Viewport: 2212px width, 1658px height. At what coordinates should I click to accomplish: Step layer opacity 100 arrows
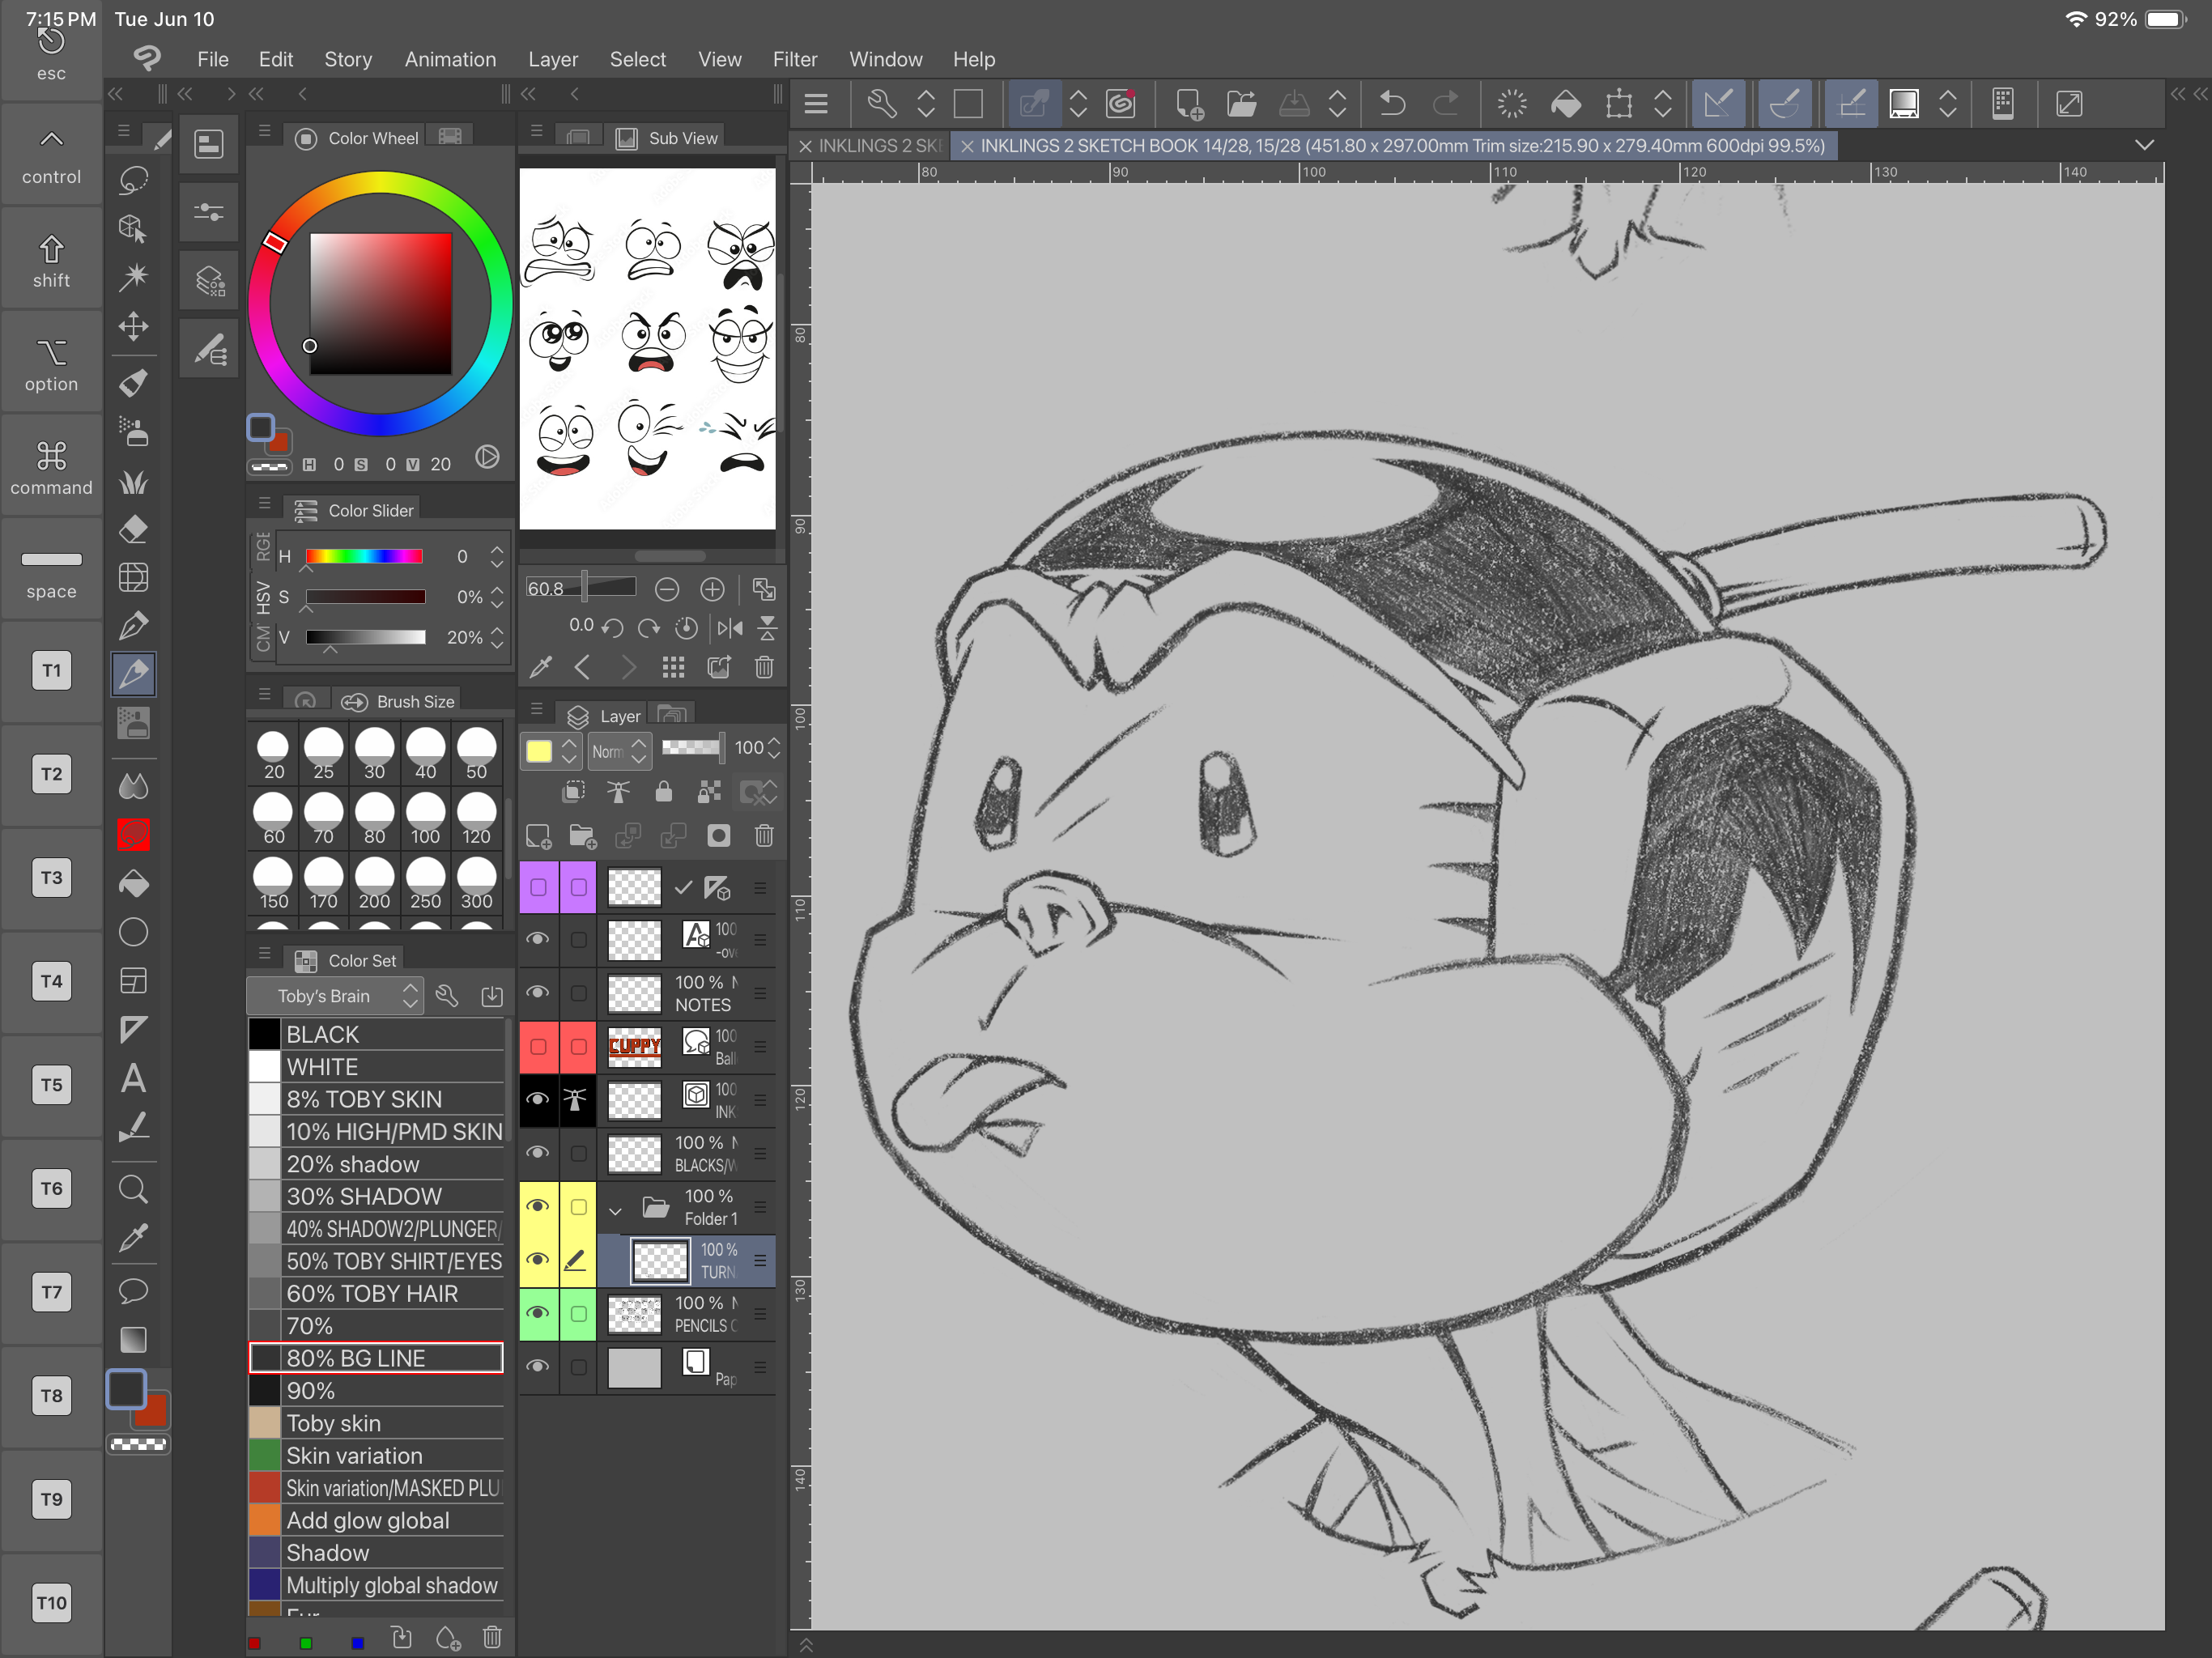[x=774, y=748]
